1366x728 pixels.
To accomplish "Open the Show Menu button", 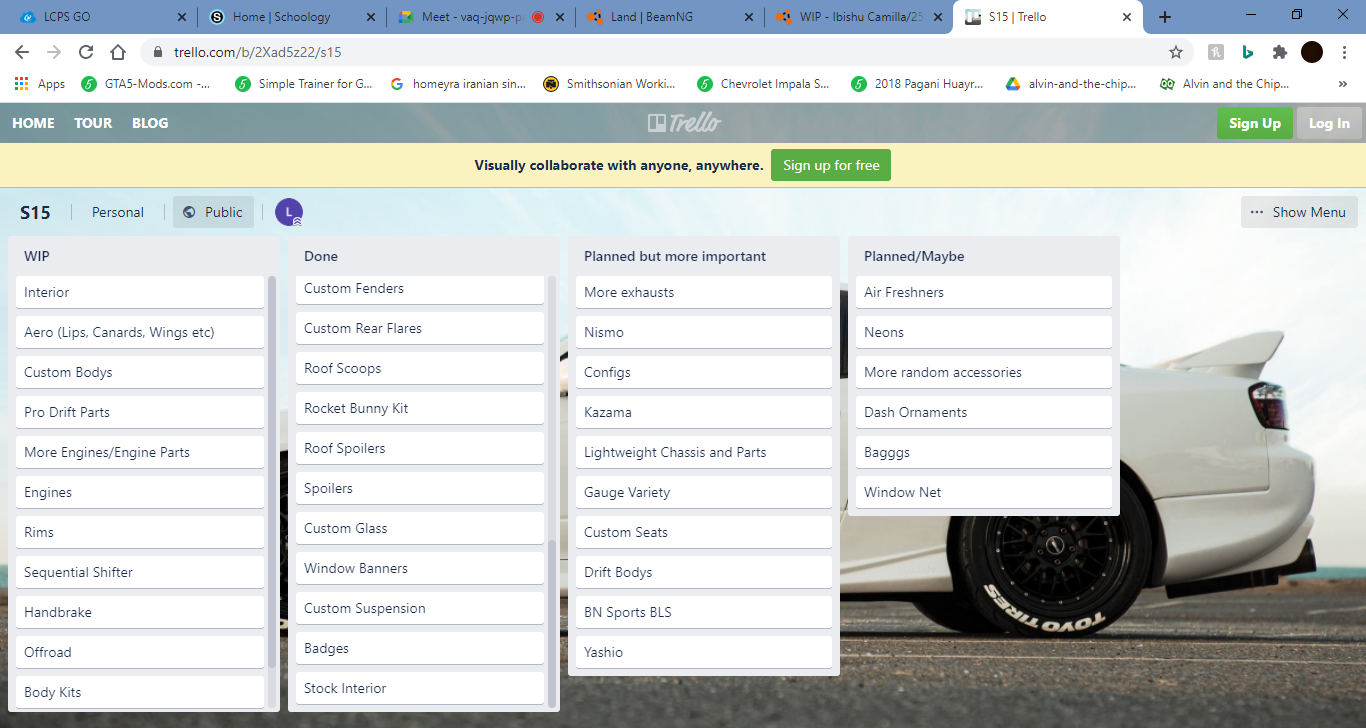I will (x=1299, y=212).
